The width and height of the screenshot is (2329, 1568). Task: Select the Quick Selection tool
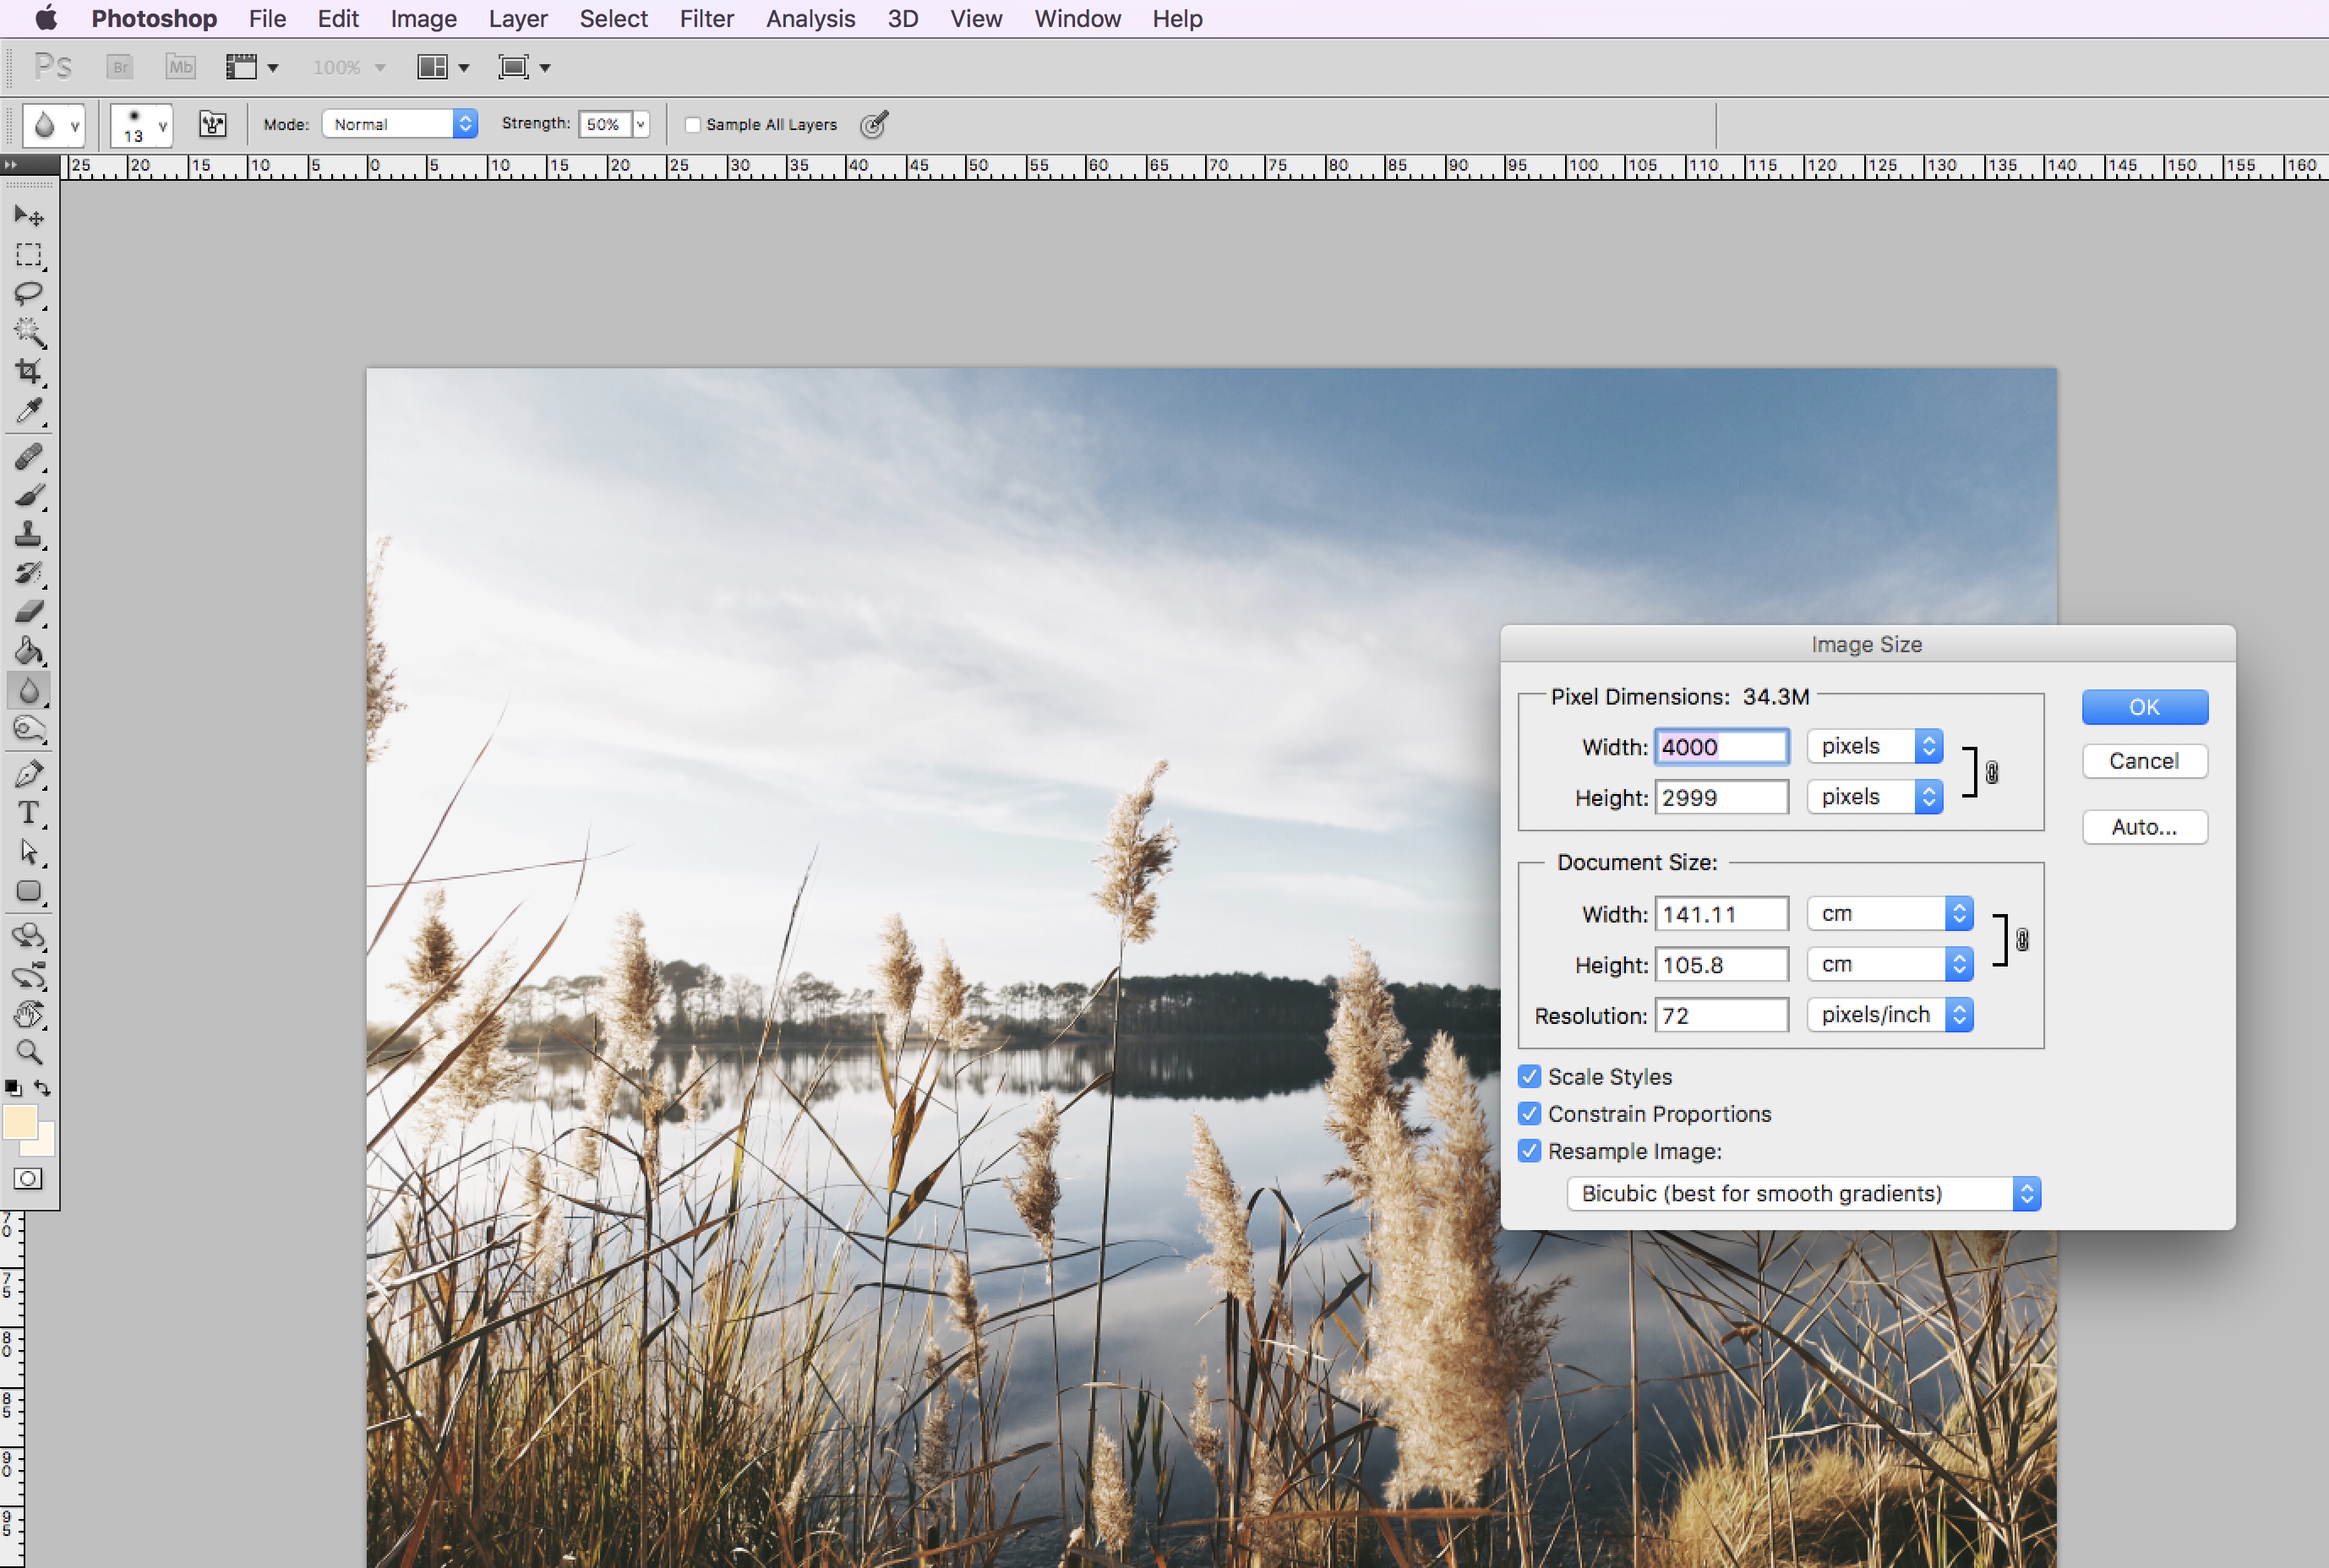pos(29,332)
